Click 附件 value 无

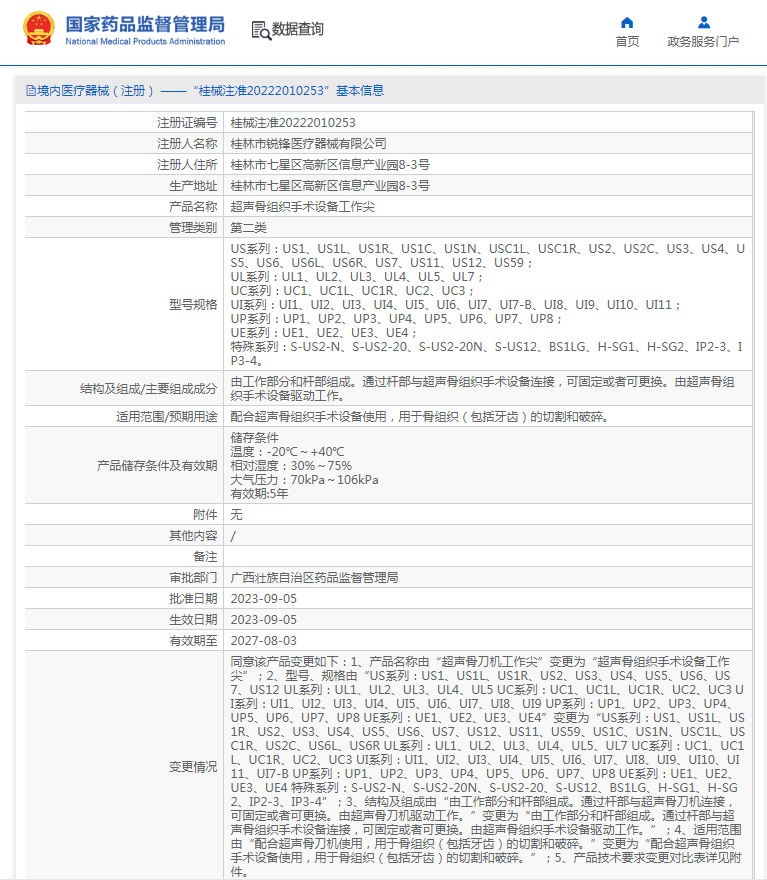tap(236, 515)
